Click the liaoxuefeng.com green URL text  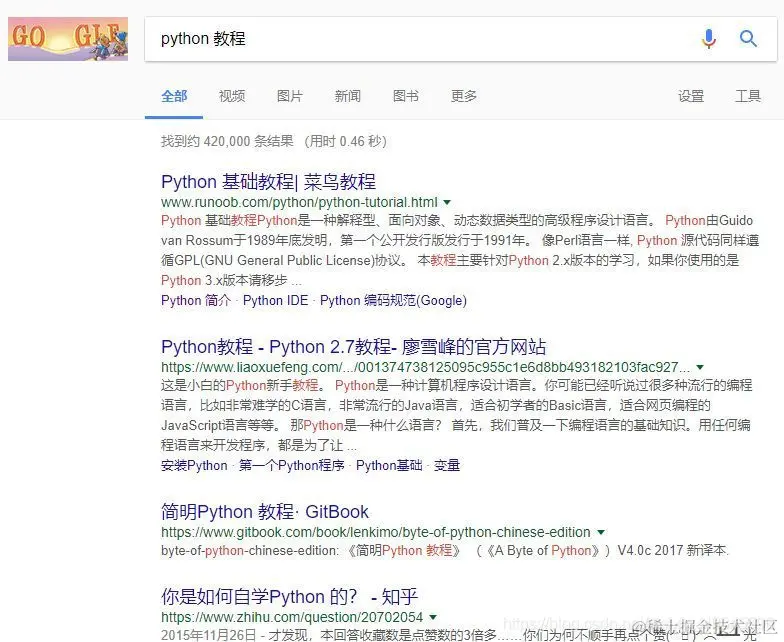[426, 368]
